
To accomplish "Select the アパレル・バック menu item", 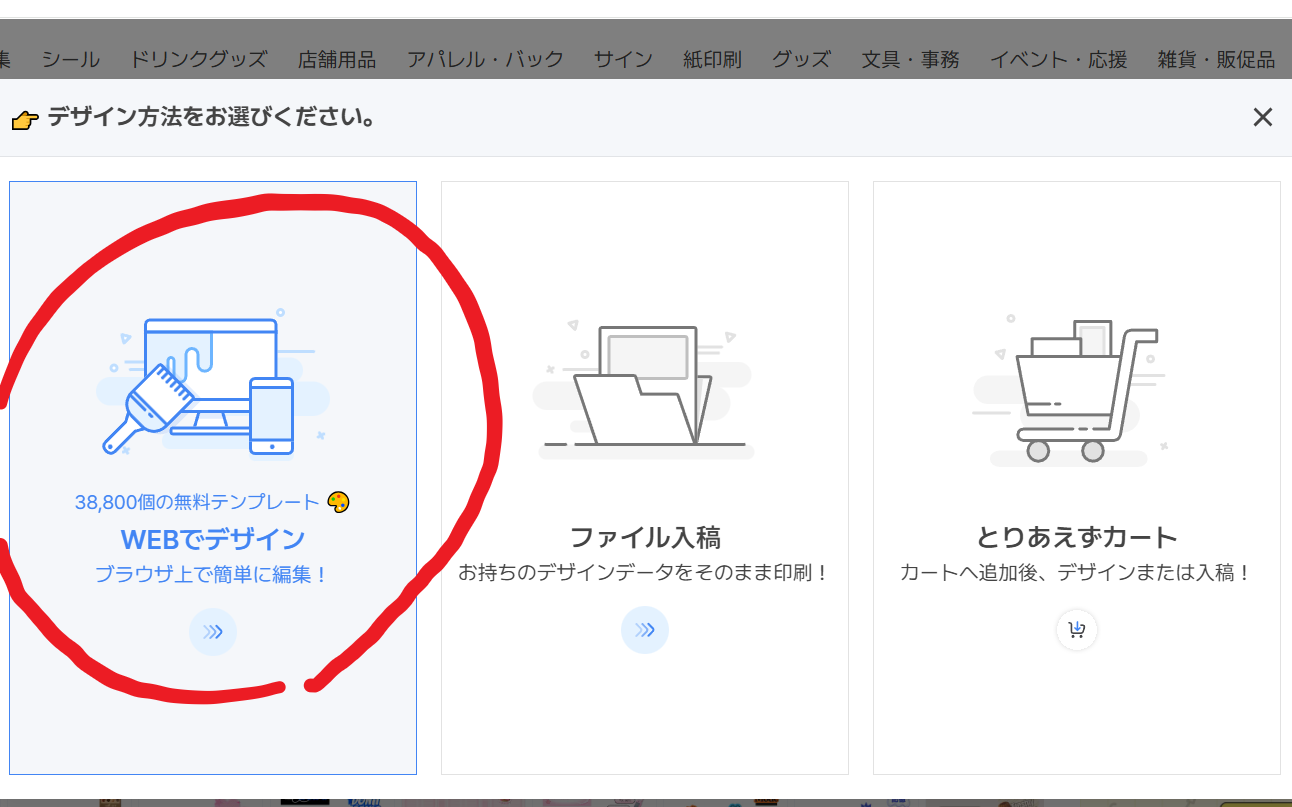I will [485, 60].
